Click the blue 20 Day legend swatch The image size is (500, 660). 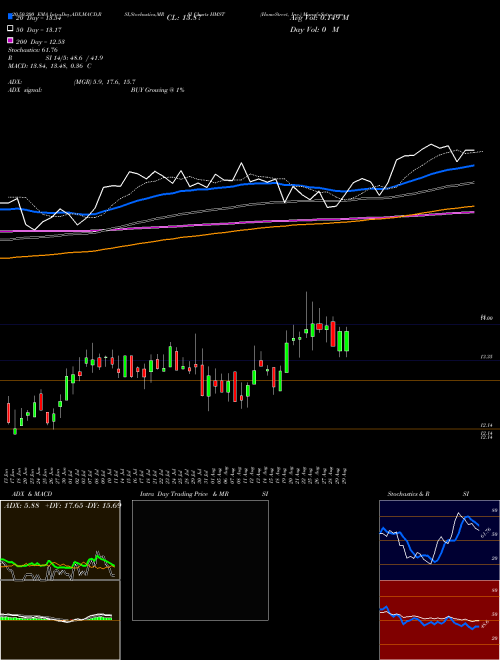[10, 16]
